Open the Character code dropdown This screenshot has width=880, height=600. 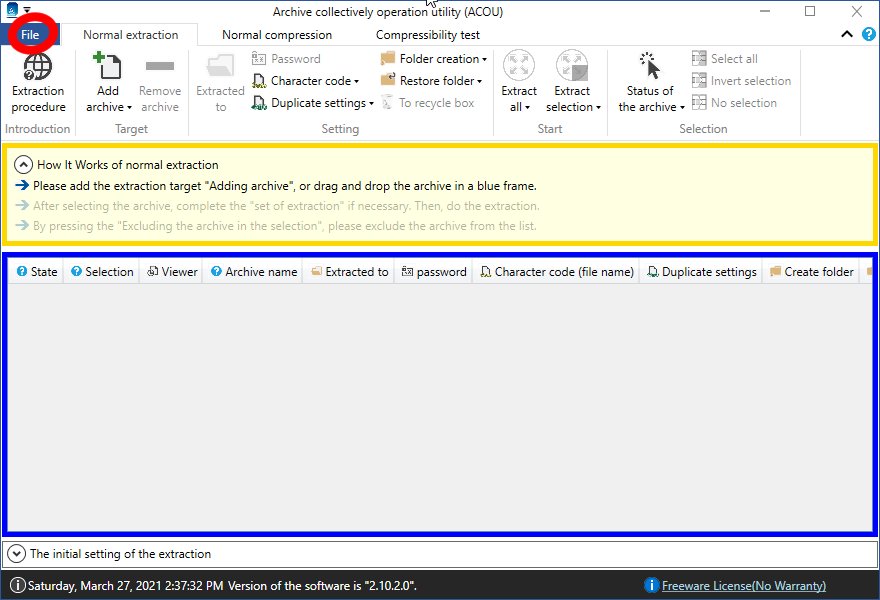pyautogui.click(x=305, y=81)
